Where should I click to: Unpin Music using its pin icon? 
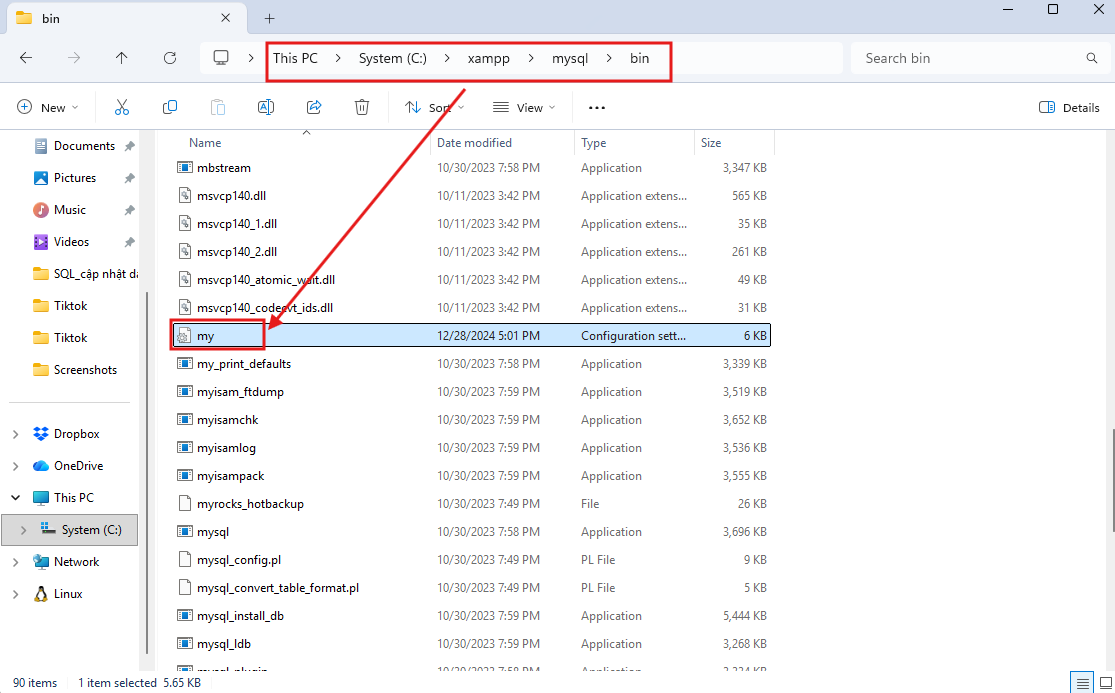click(x=129, y=210)
